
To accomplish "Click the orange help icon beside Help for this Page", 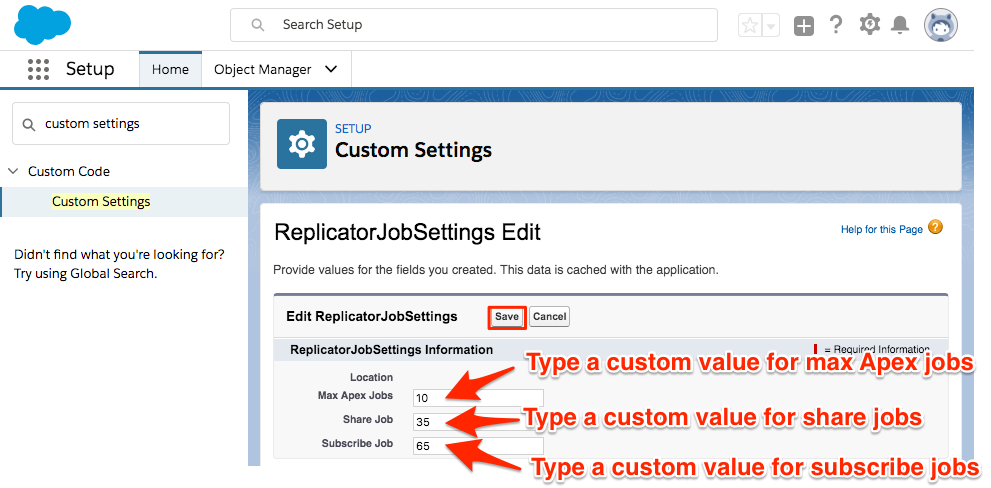I will (x=935, y=228).
